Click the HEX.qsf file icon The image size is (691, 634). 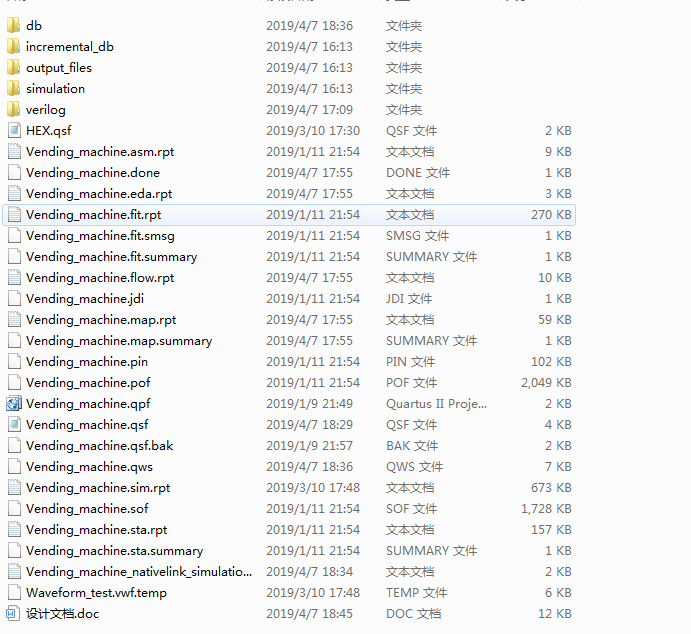pos(14,130)
